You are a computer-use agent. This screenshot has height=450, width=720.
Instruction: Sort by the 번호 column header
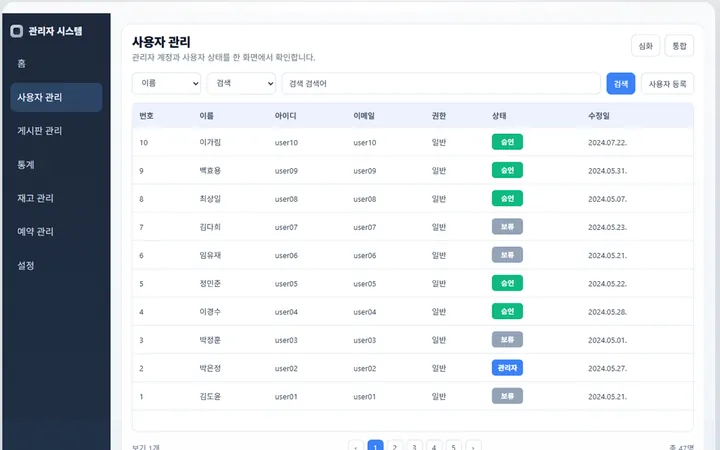tap(146, 116)
